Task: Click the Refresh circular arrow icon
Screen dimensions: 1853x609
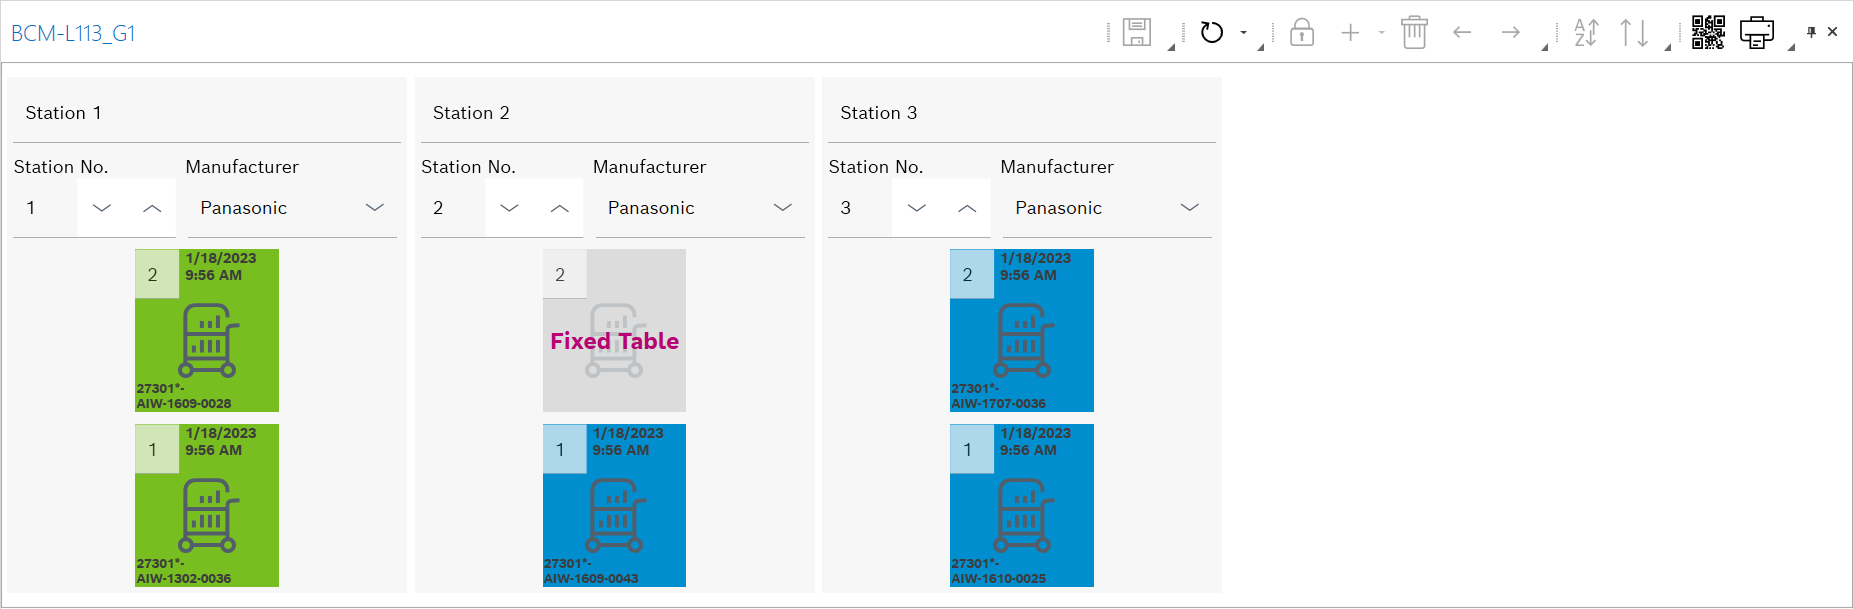Action: [x=1212, y=33]
